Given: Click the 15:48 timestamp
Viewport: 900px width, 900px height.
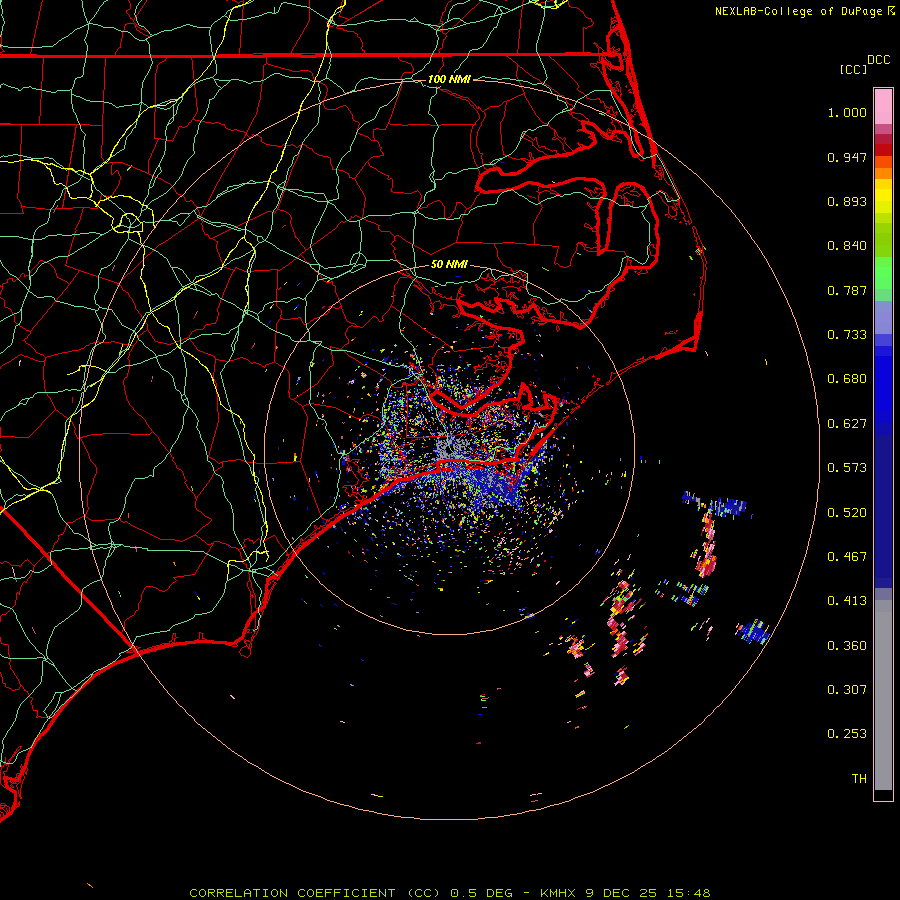Looking at the screenshot, I should click(x=689, y=893).
